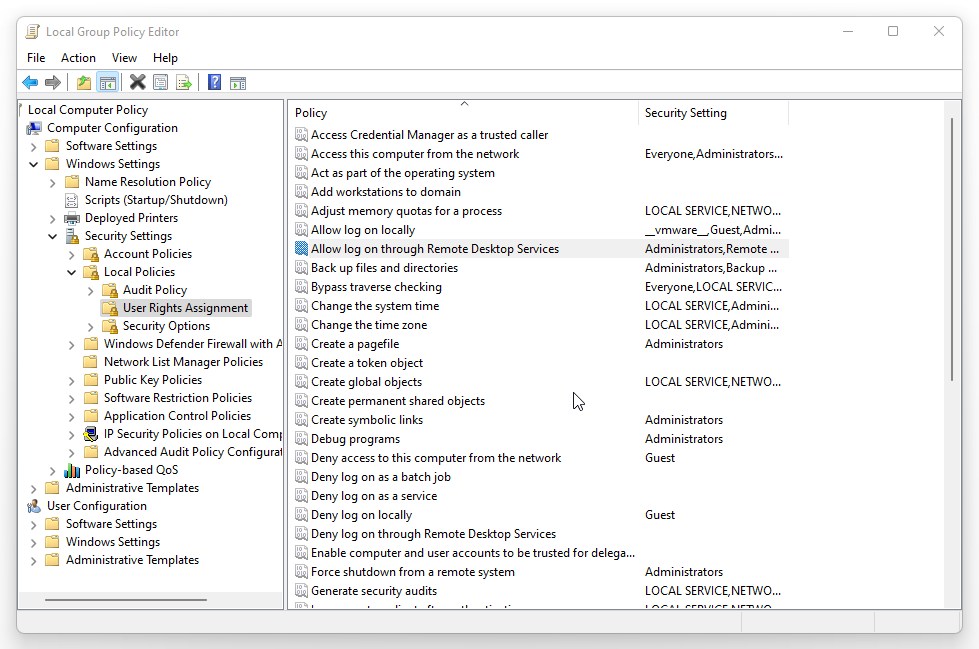Click the Back arrow toolbar icon

pyautogui.click(x=29, y=82)
